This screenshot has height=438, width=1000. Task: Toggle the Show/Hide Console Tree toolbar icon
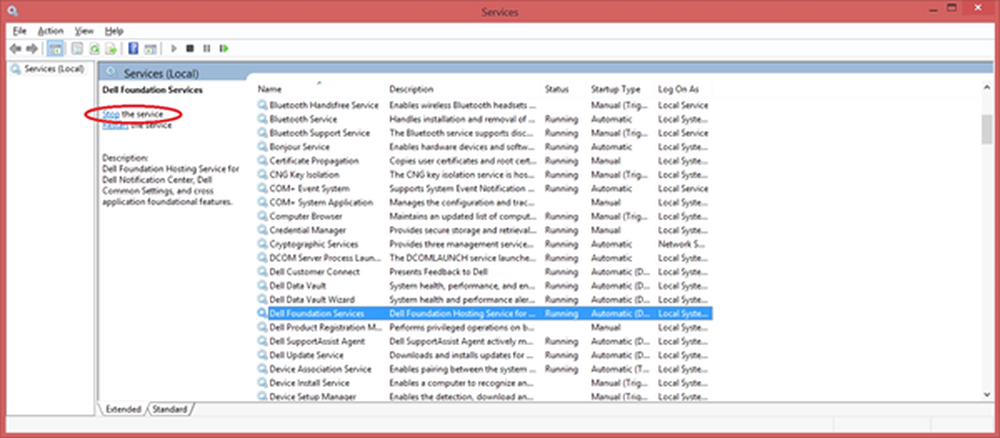[x=55, y=48]
